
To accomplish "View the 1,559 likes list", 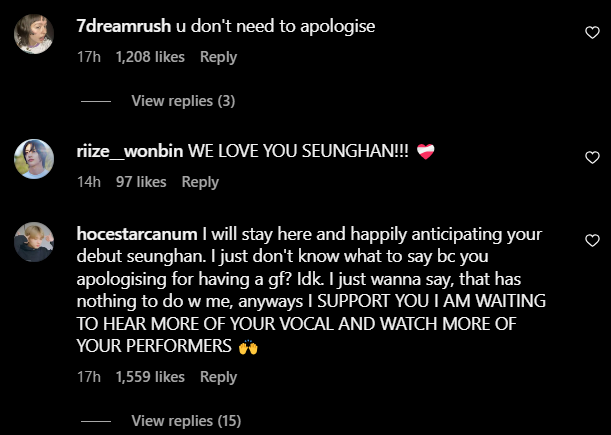I will [x=150, y=377].
